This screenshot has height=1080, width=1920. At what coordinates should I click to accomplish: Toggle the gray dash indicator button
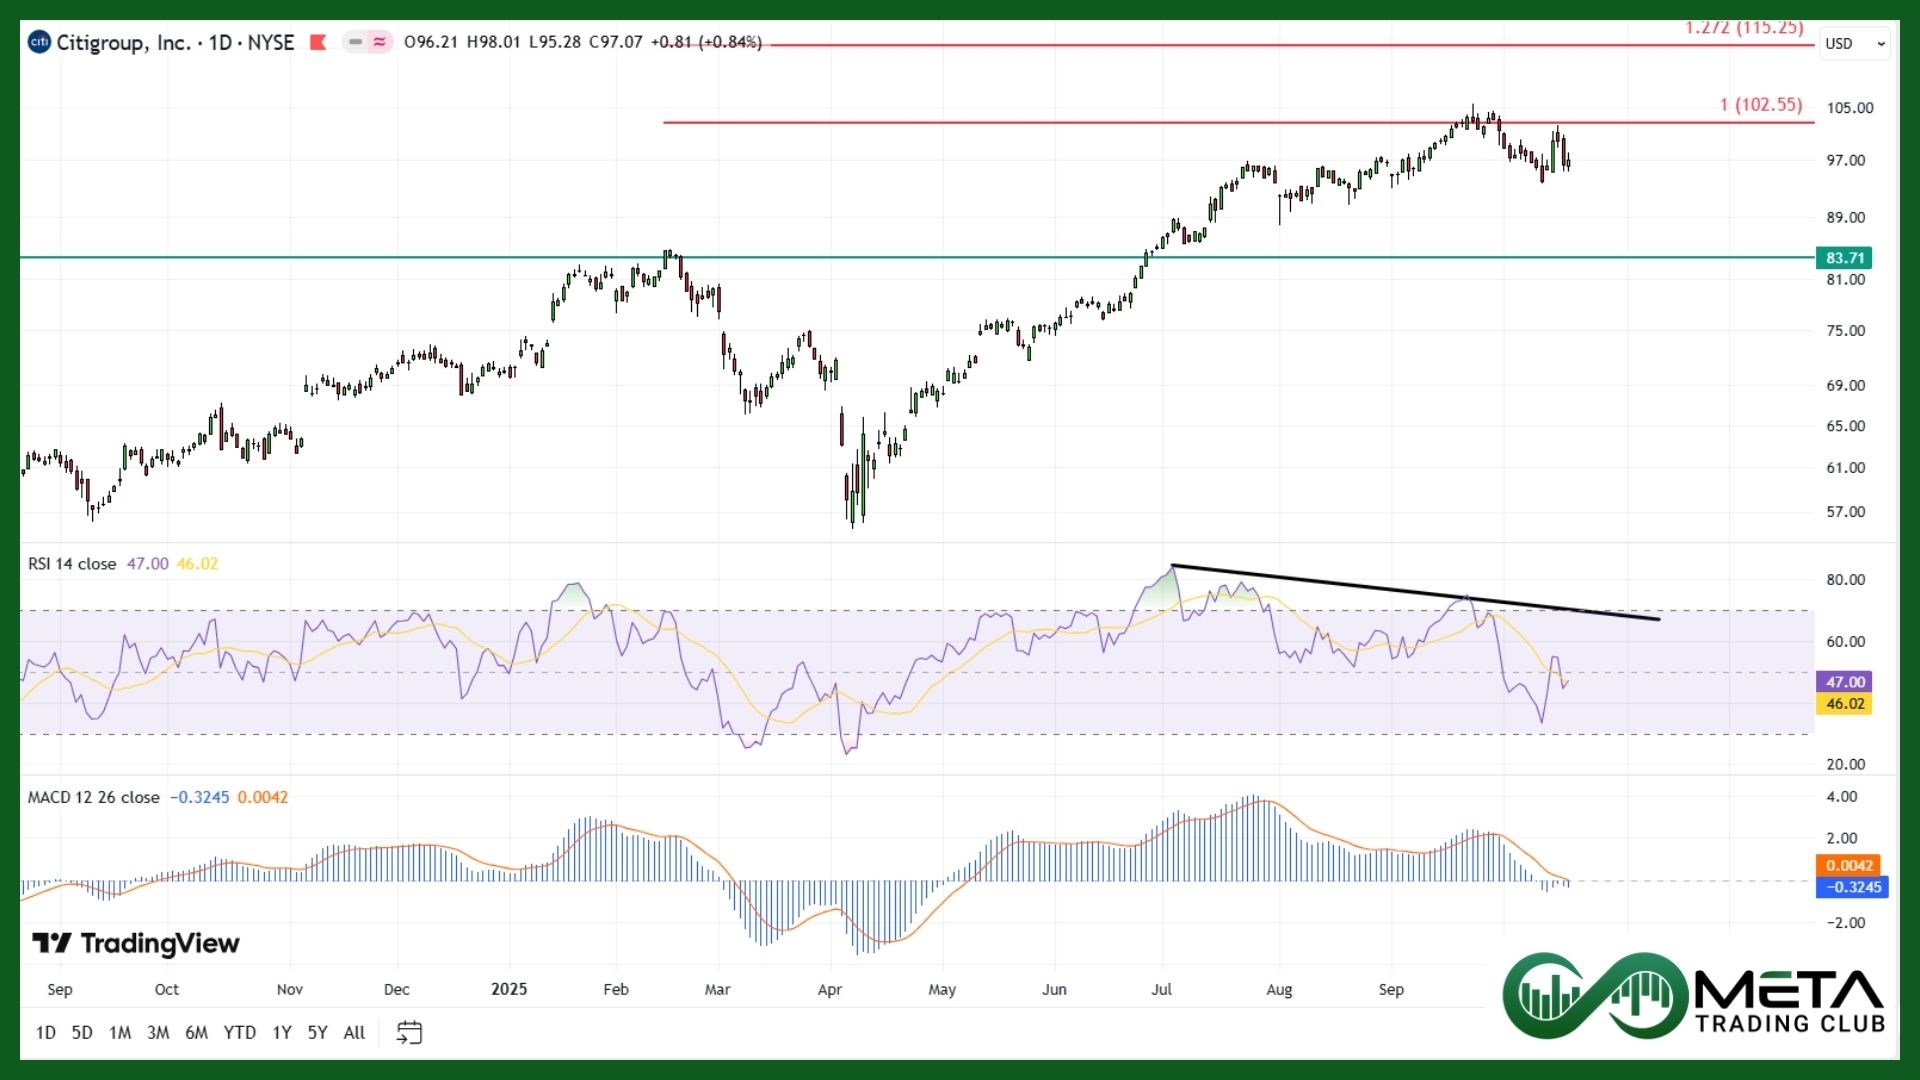click(x=355, y=42)
